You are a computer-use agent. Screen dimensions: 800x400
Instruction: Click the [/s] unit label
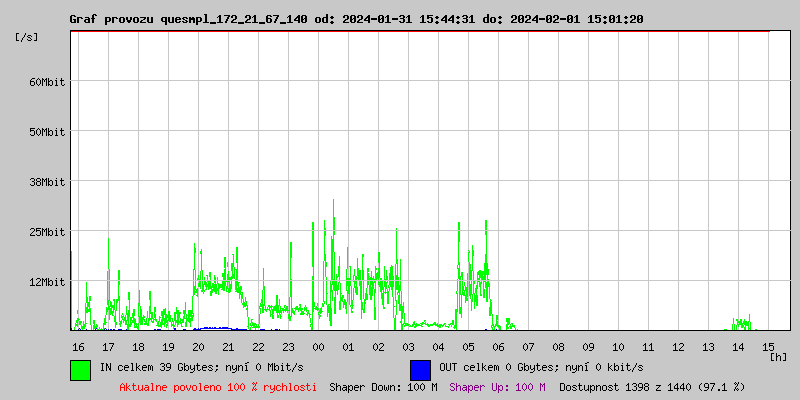tap(27, 37)
